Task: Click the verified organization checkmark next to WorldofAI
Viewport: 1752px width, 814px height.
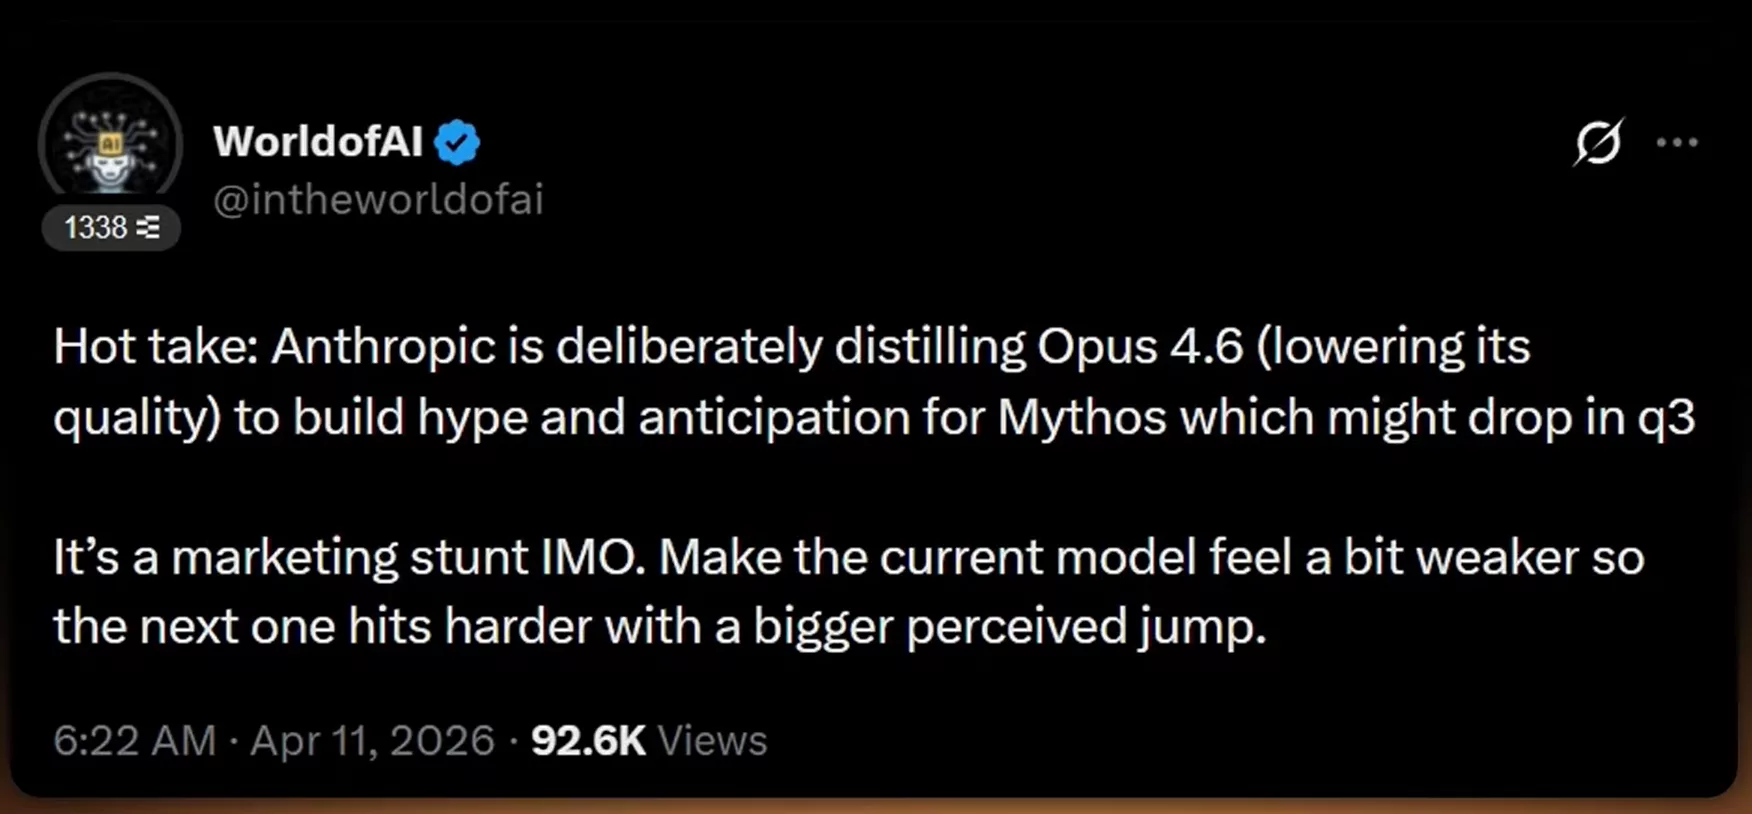Action: coord(458,140)
